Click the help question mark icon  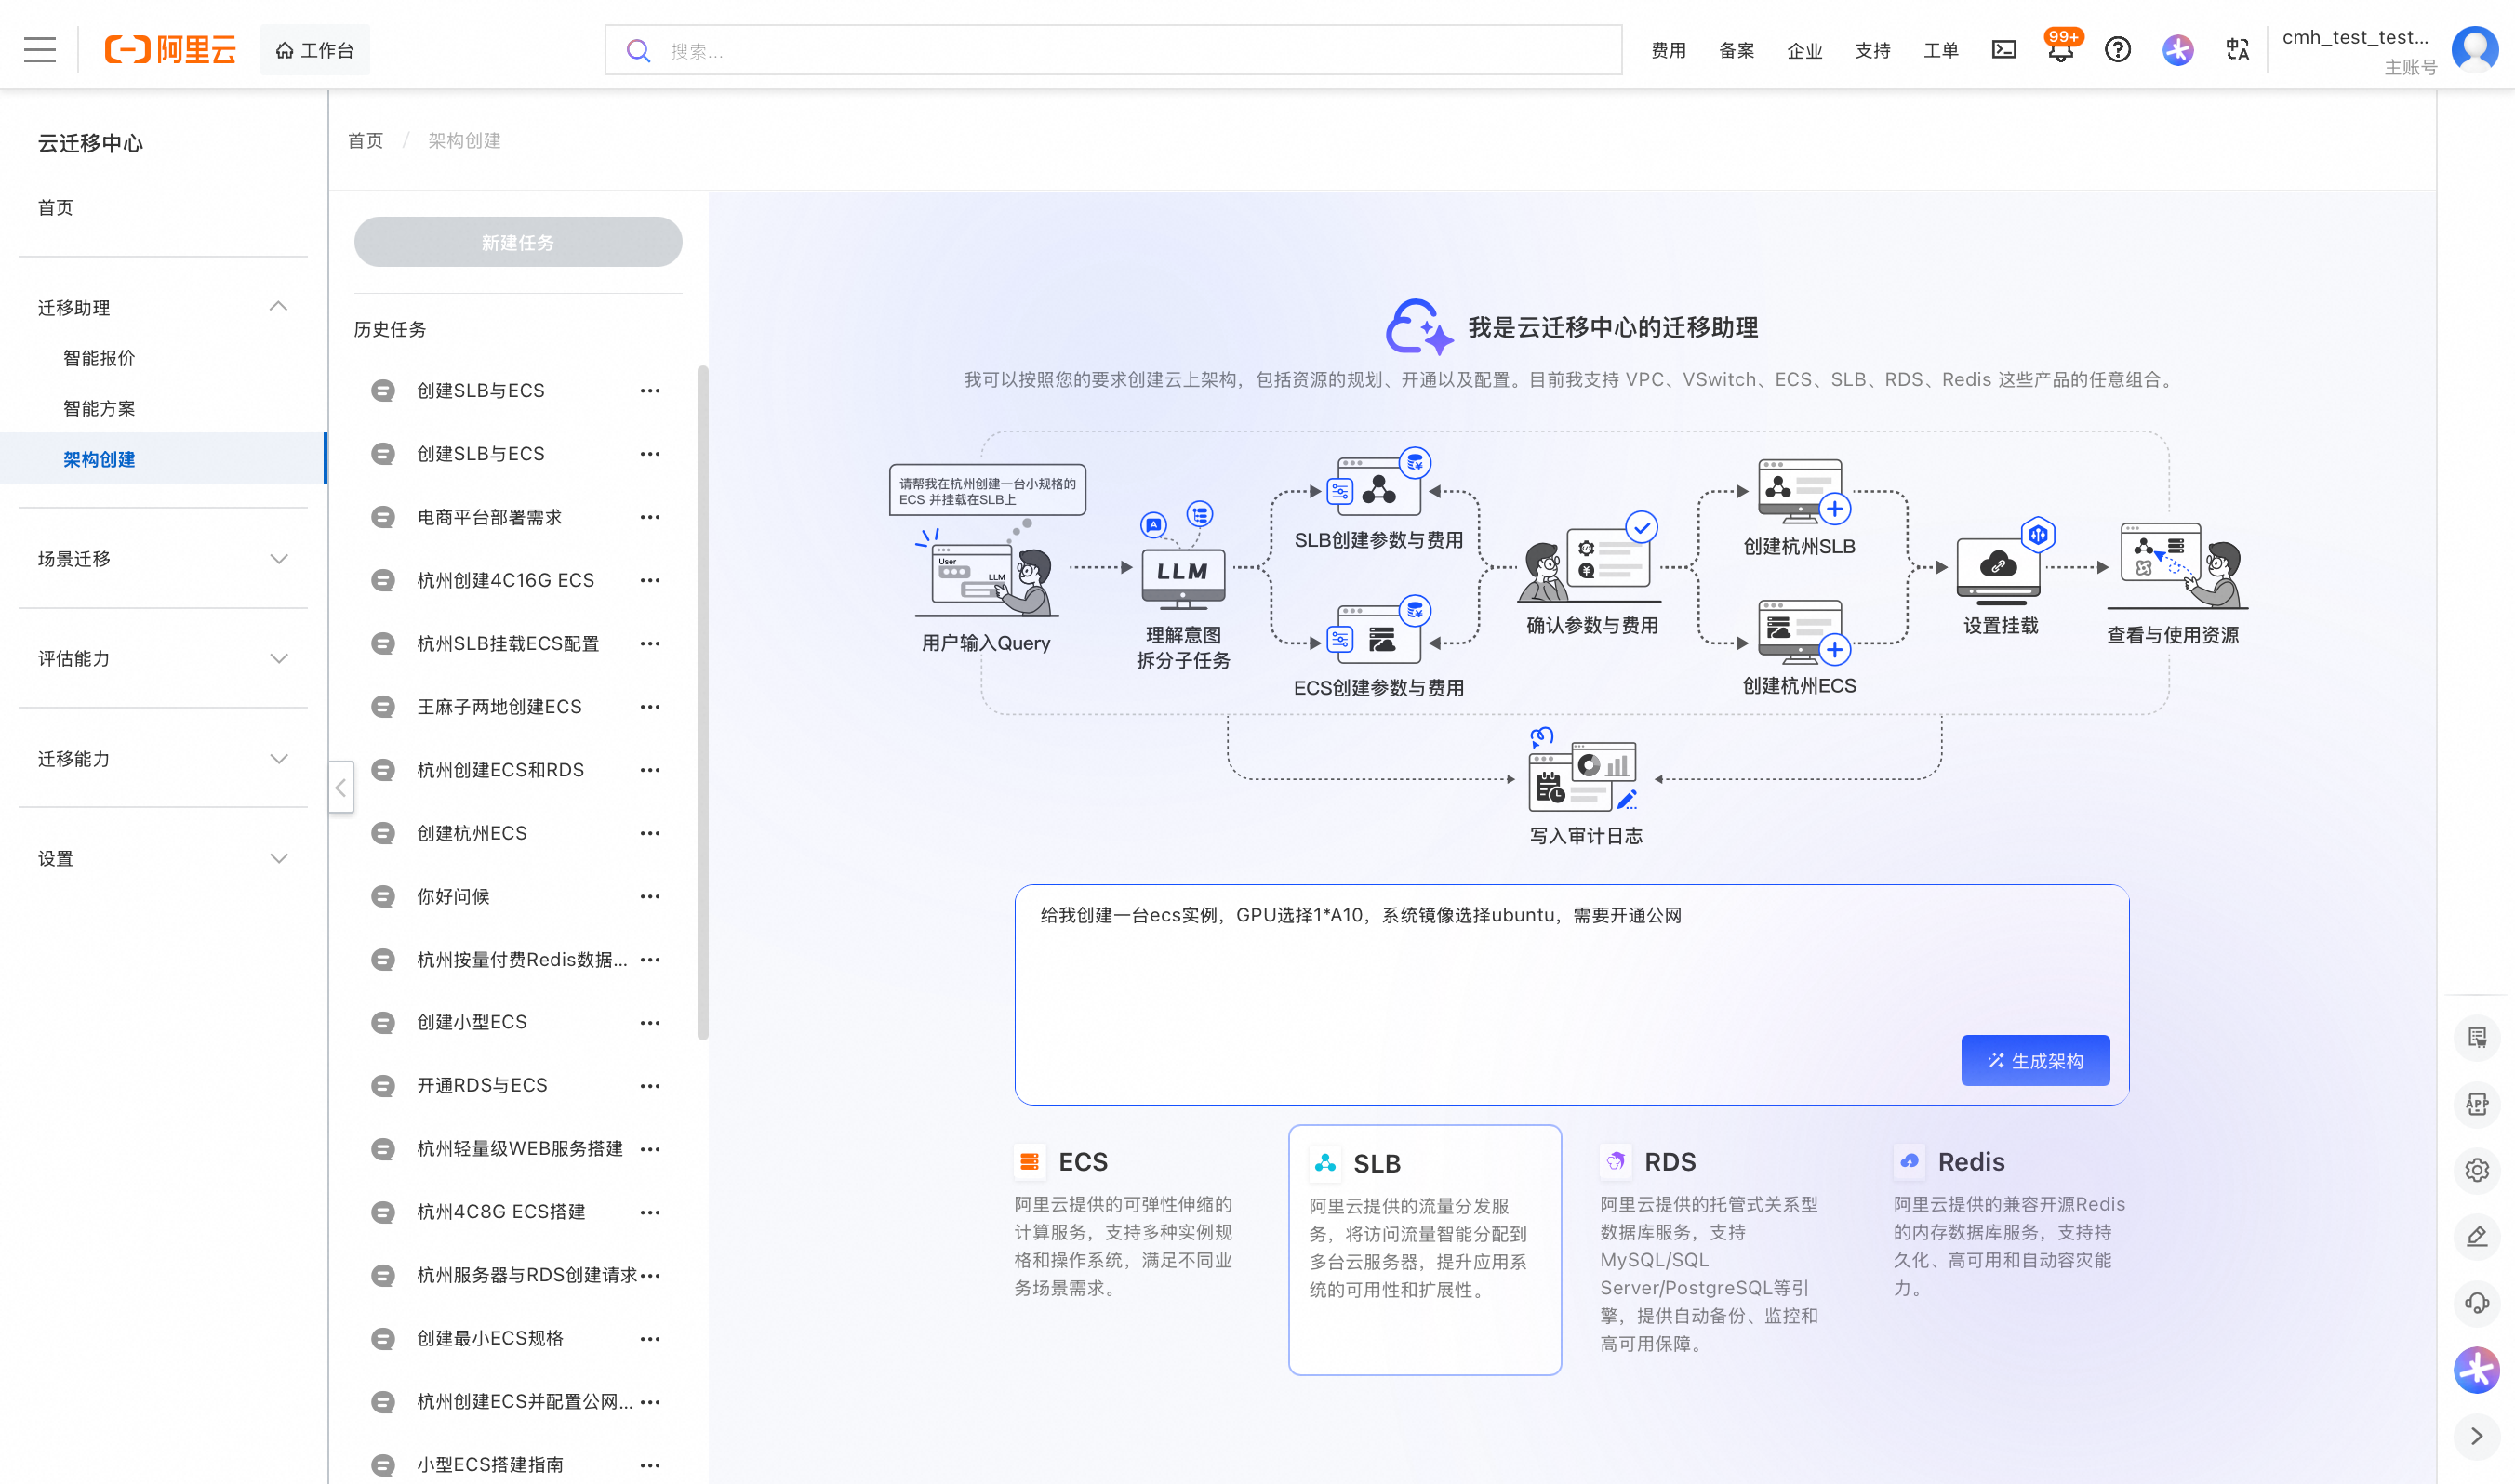coord(2118,50)
